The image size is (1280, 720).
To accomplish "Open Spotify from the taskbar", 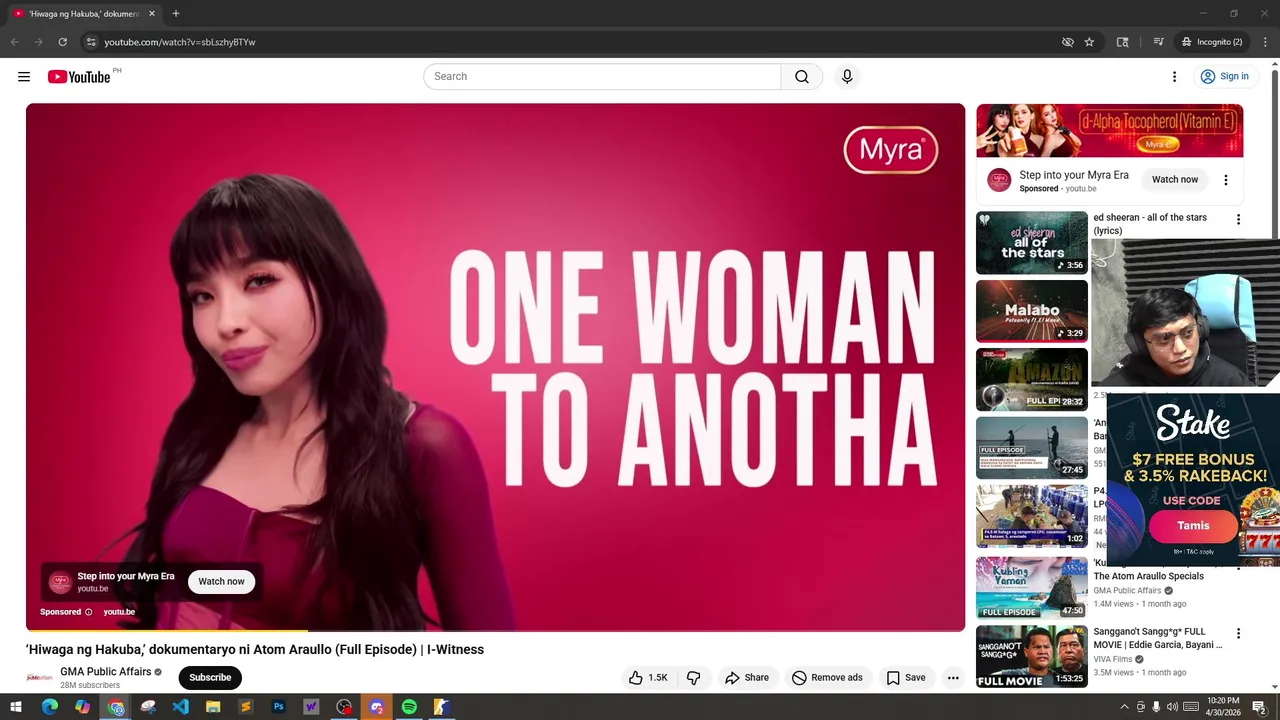I will click(409, 707).
